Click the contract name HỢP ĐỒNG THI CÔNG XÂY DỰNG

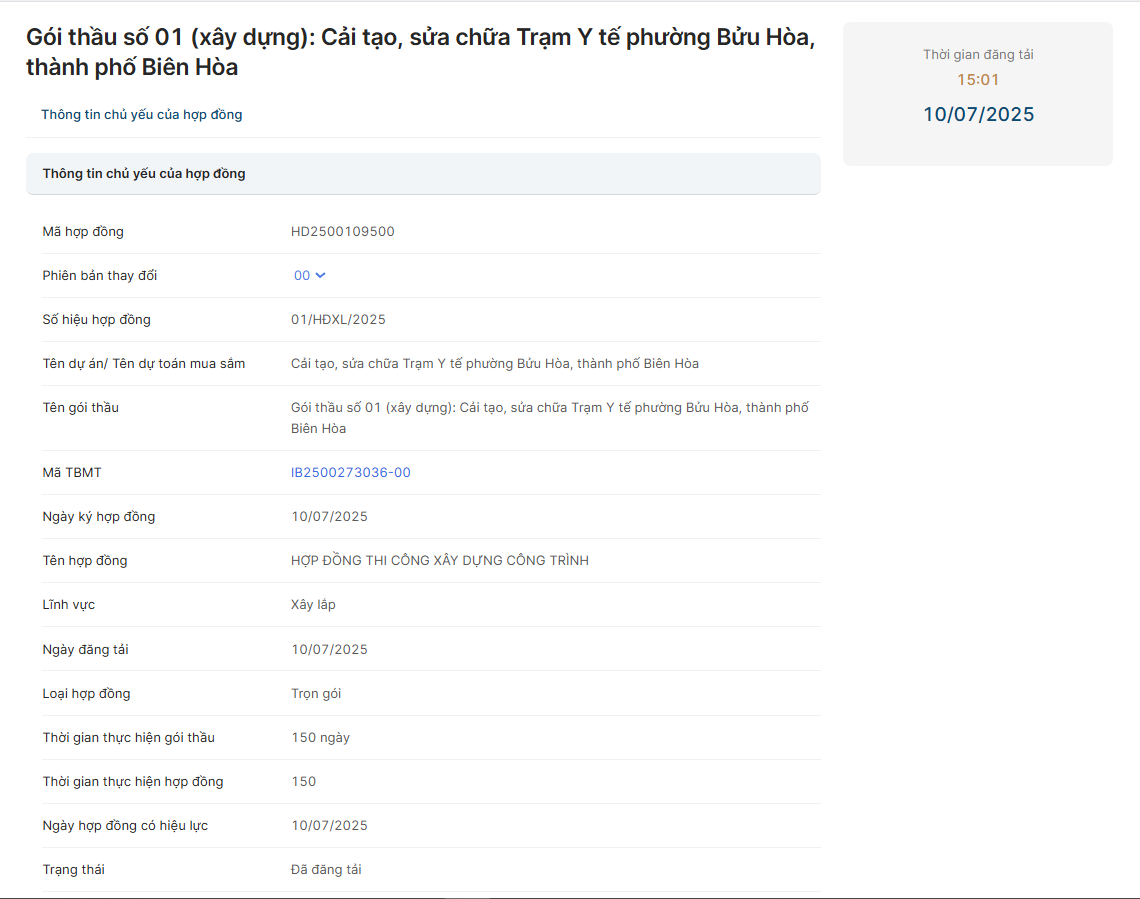click(x=439, y=561)
